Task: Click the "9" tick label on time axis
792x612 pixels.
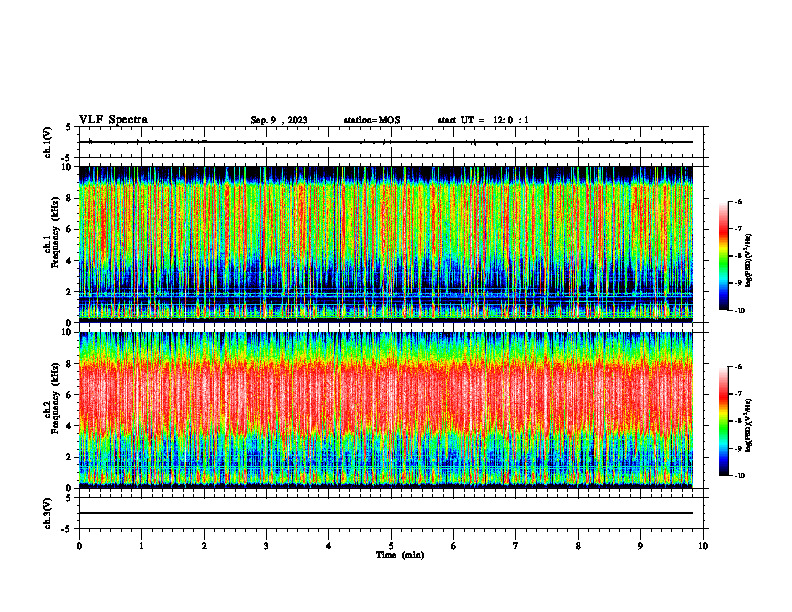Action: (640, 546)
